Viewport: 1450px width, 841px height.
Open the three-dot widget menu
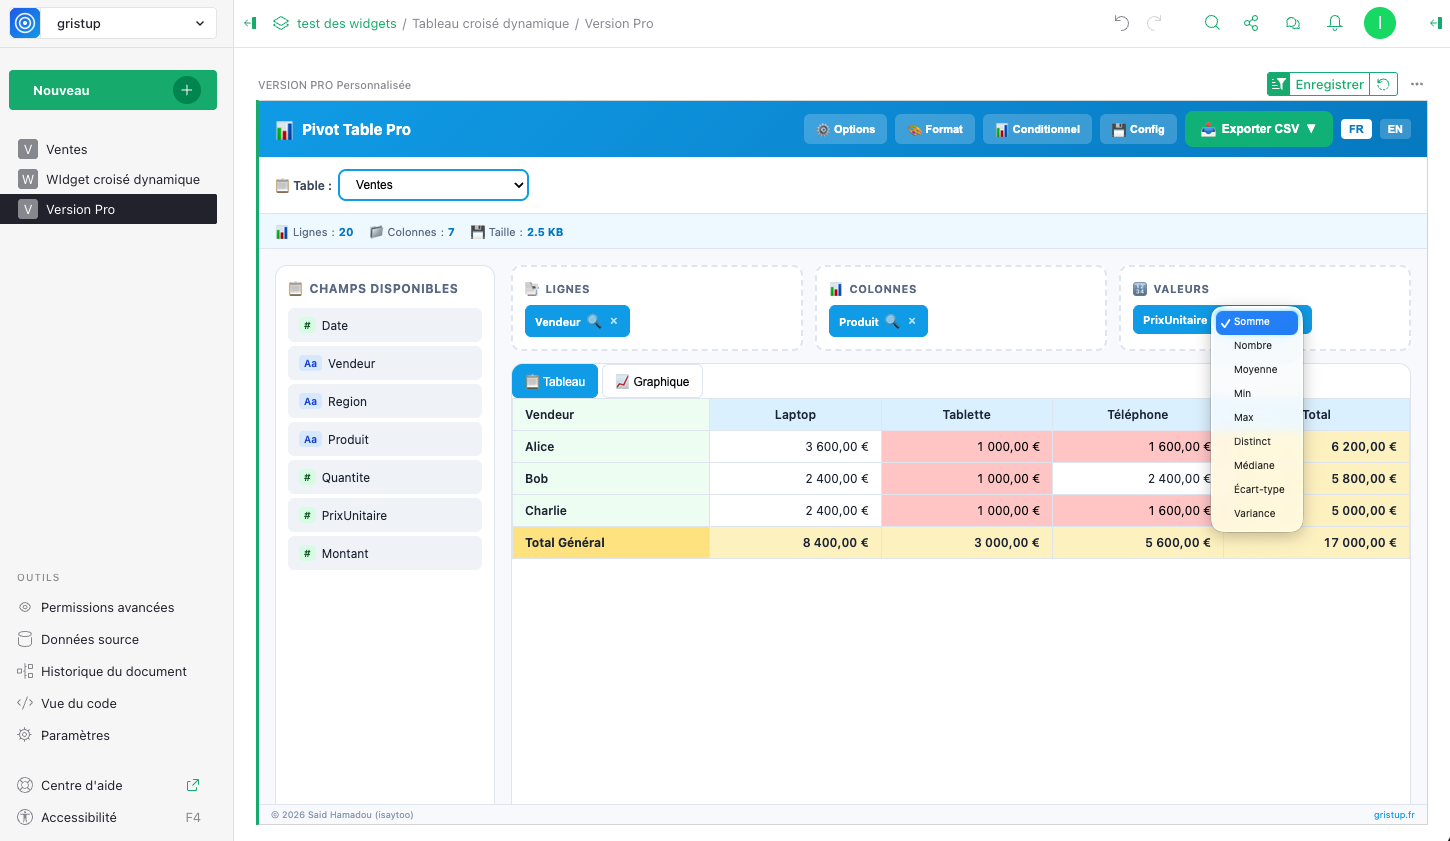[x=1417, y=85]
